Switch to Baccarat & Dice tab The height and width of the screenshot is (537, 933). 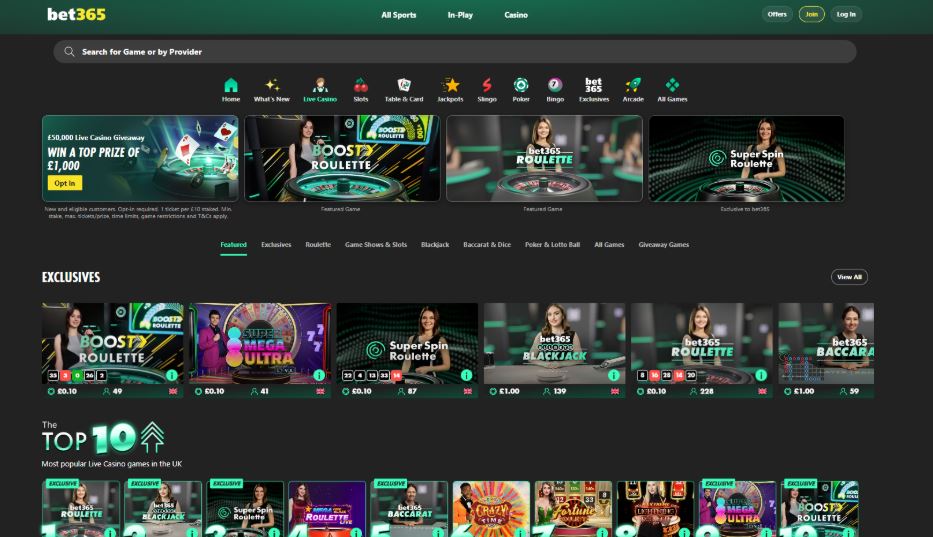click(487, 245)
